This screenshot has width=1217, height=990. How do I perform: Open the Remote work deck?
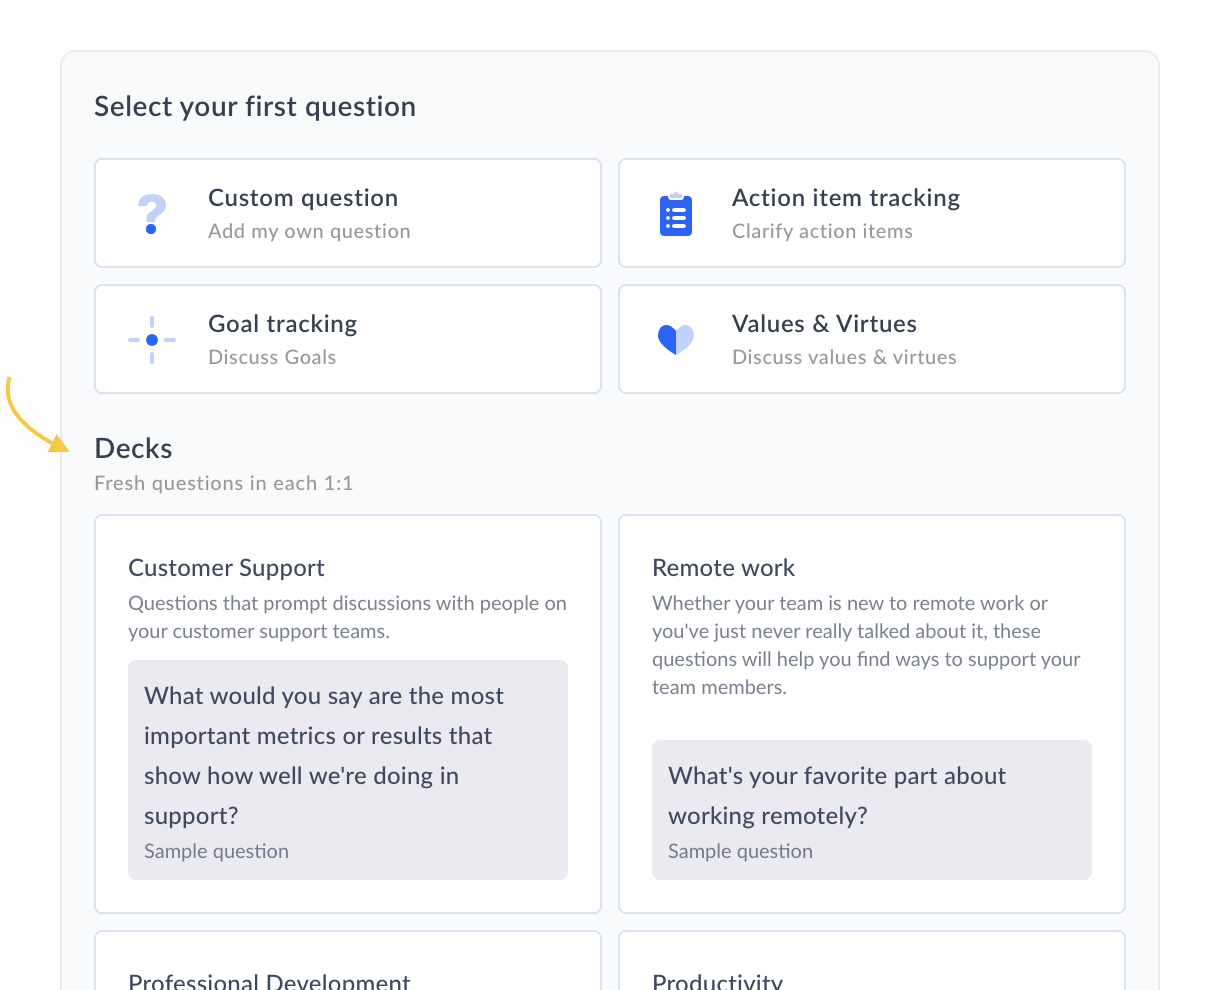tap(723, 568)
